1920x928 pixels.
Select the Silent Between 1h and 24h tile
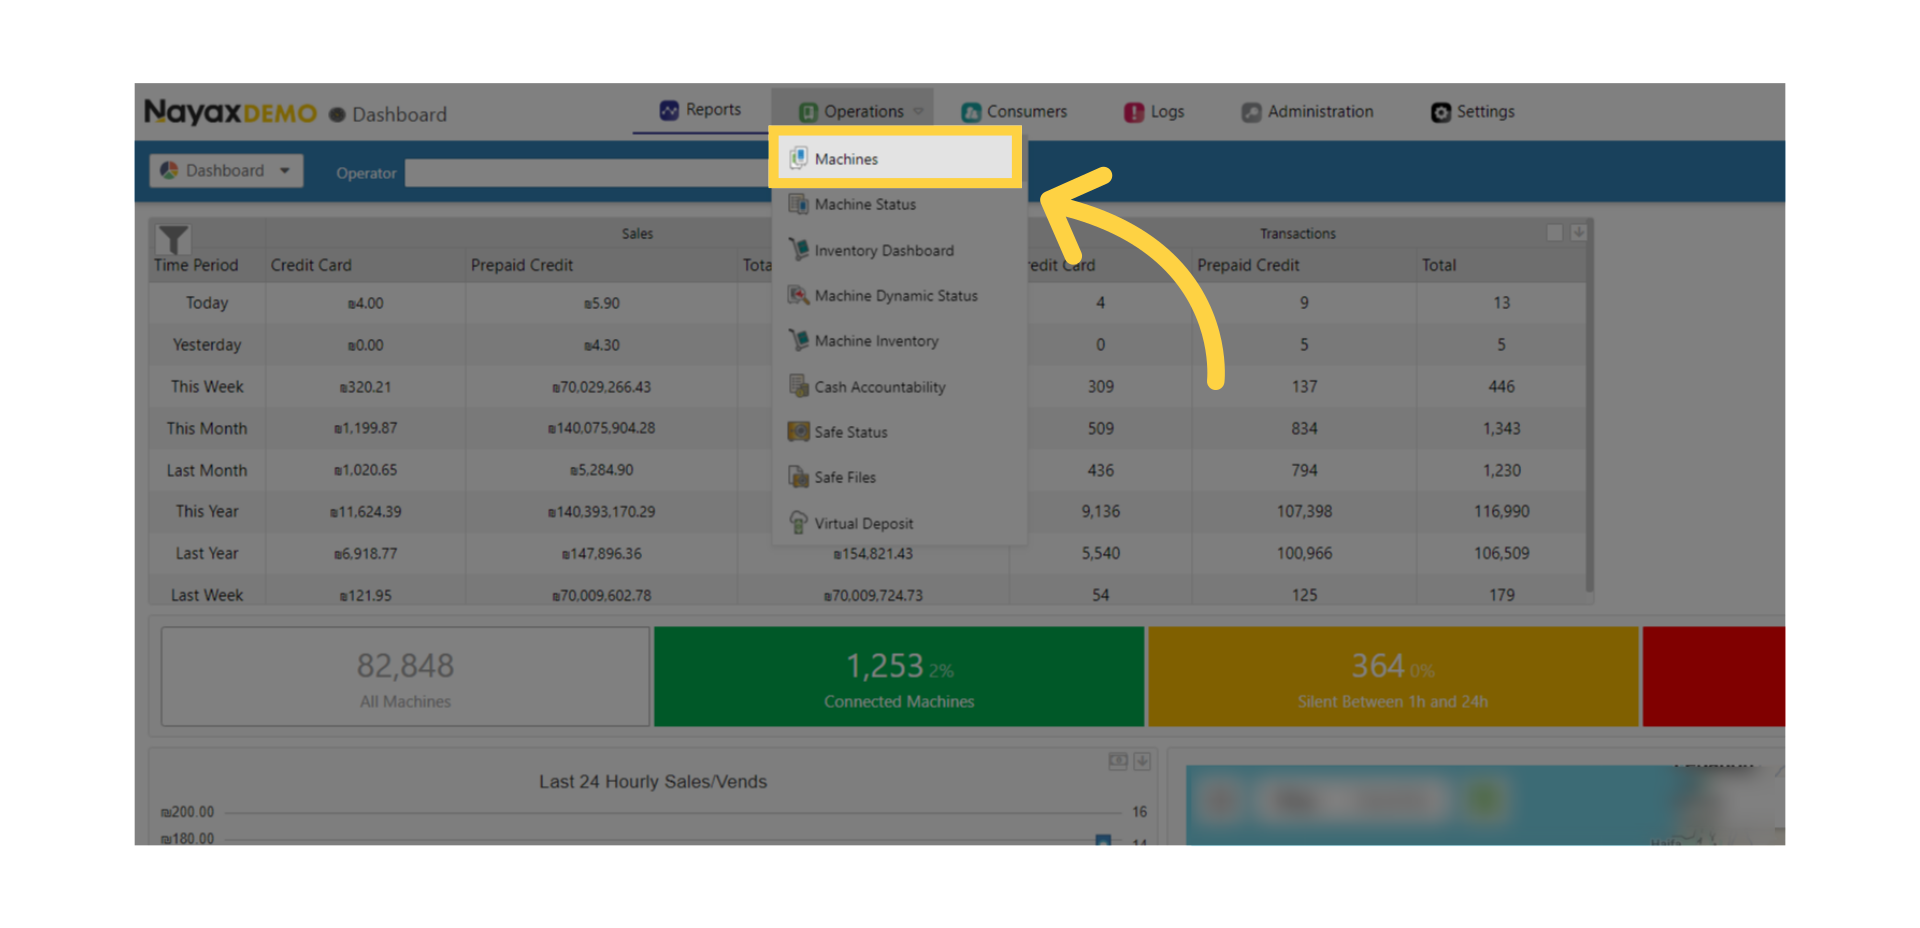pos(1393,677)
